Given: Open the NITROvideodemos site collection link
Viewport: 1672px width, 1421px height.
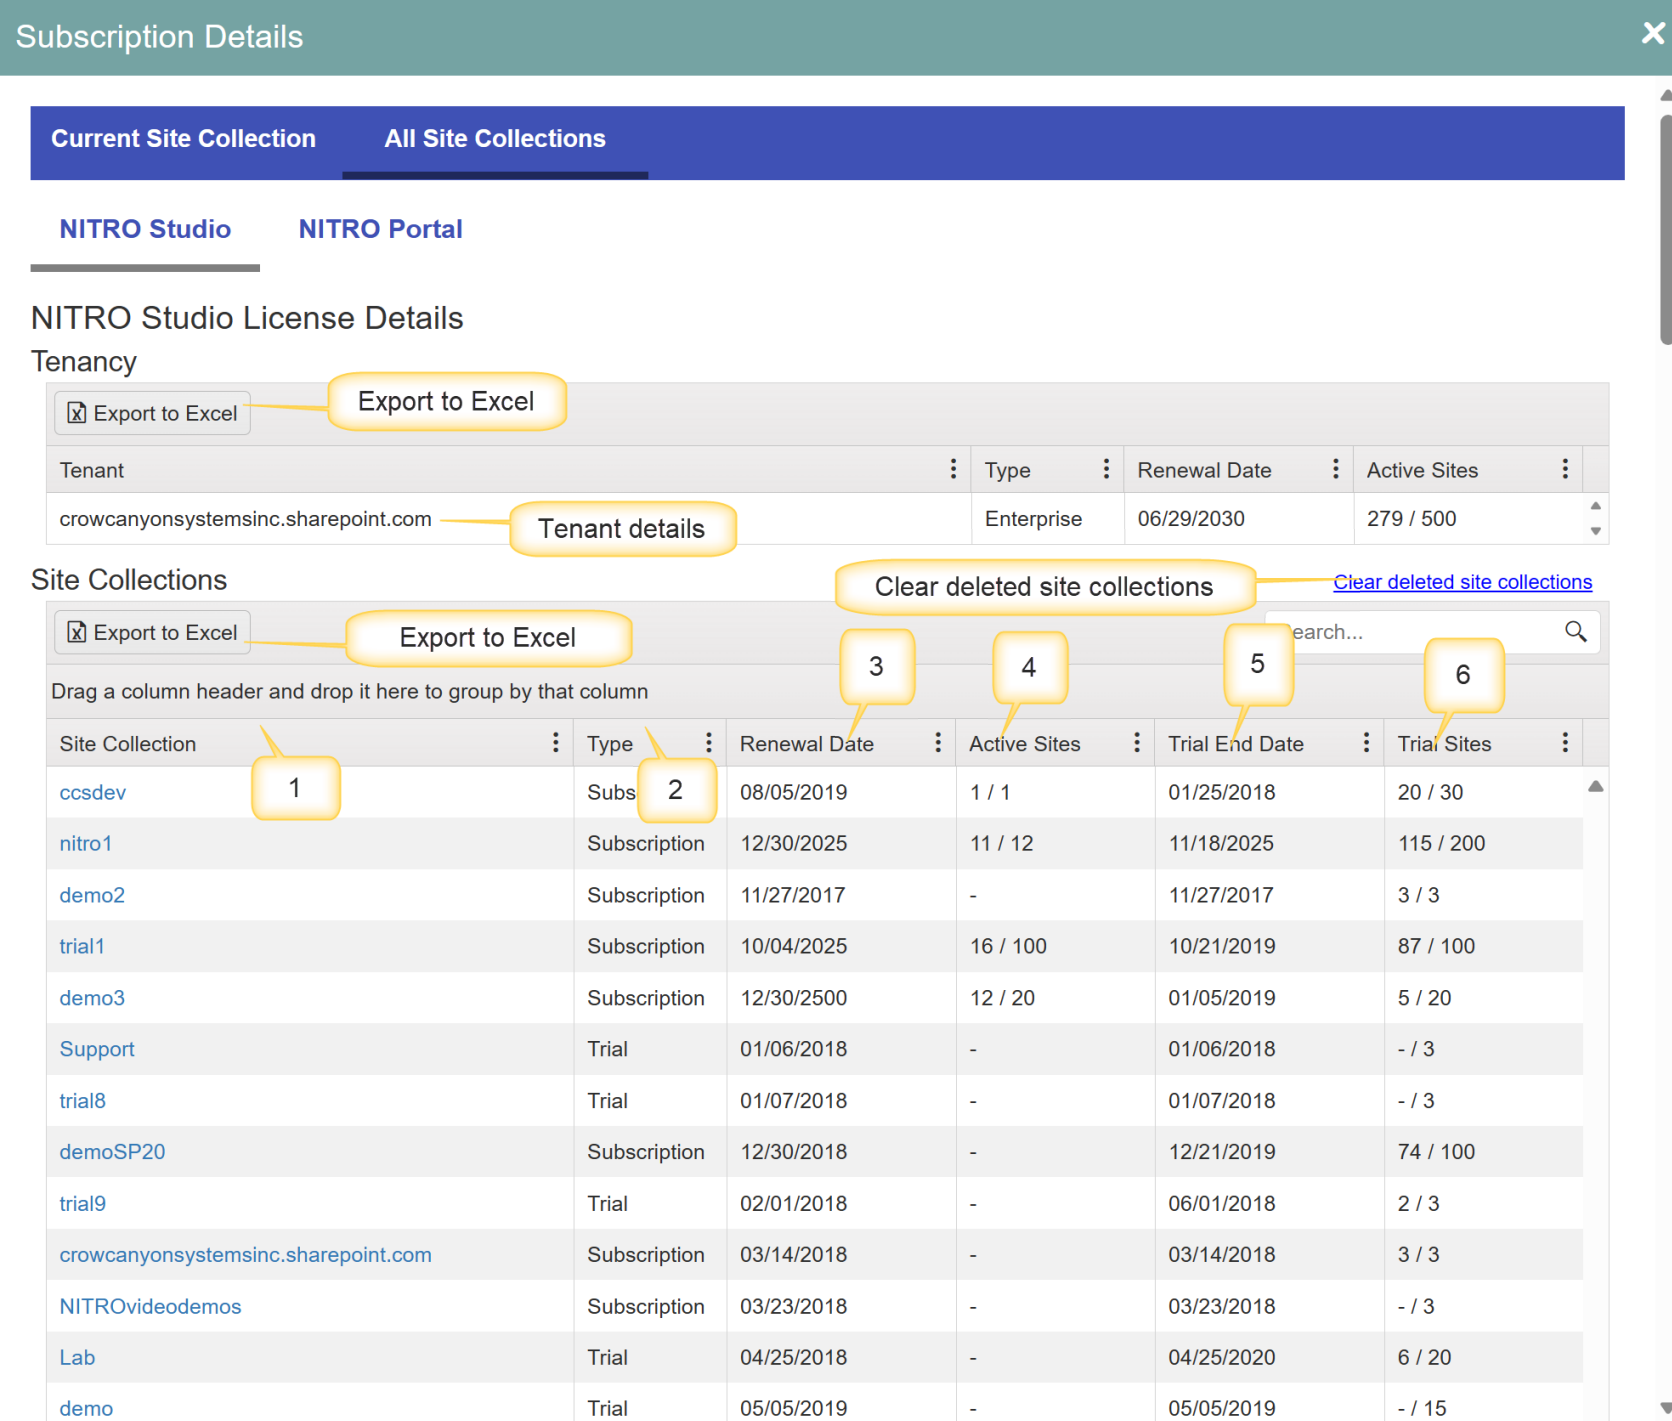Looking at the screenshot, I should pos(150,1307).
